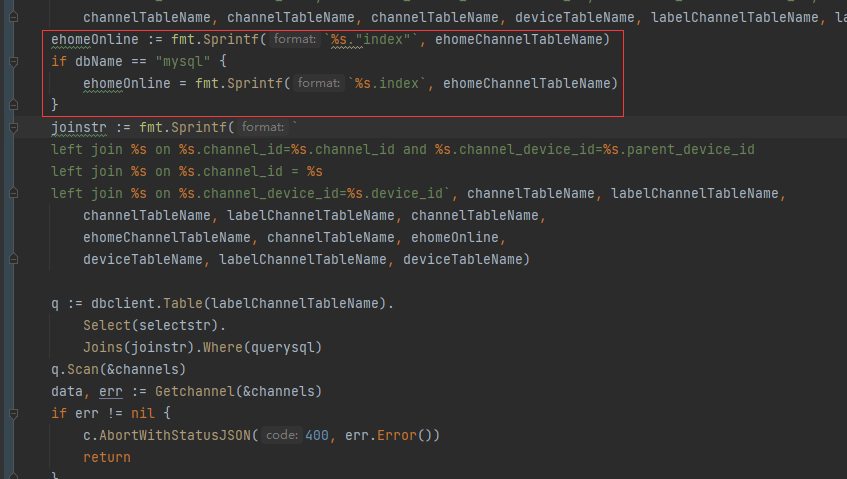Click the `%s."index"` format string
Screen dimensions: 847x479
click(371, 39)
